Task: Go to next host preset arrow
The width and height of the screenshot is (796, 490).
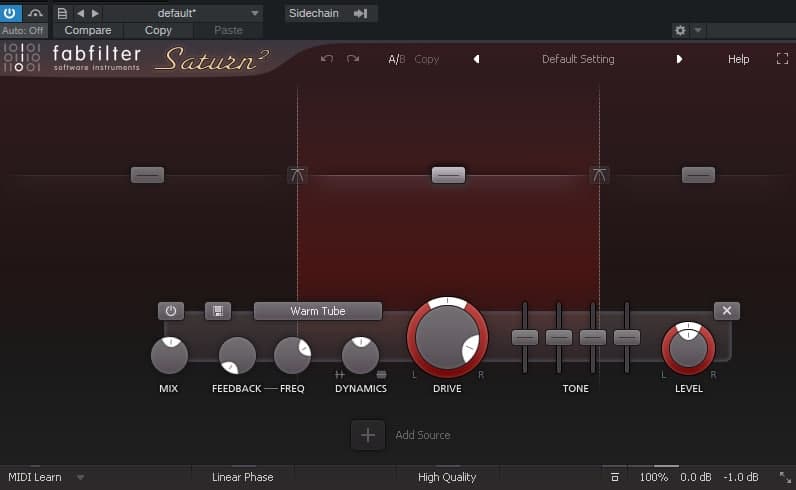Action: pos(95,14)
